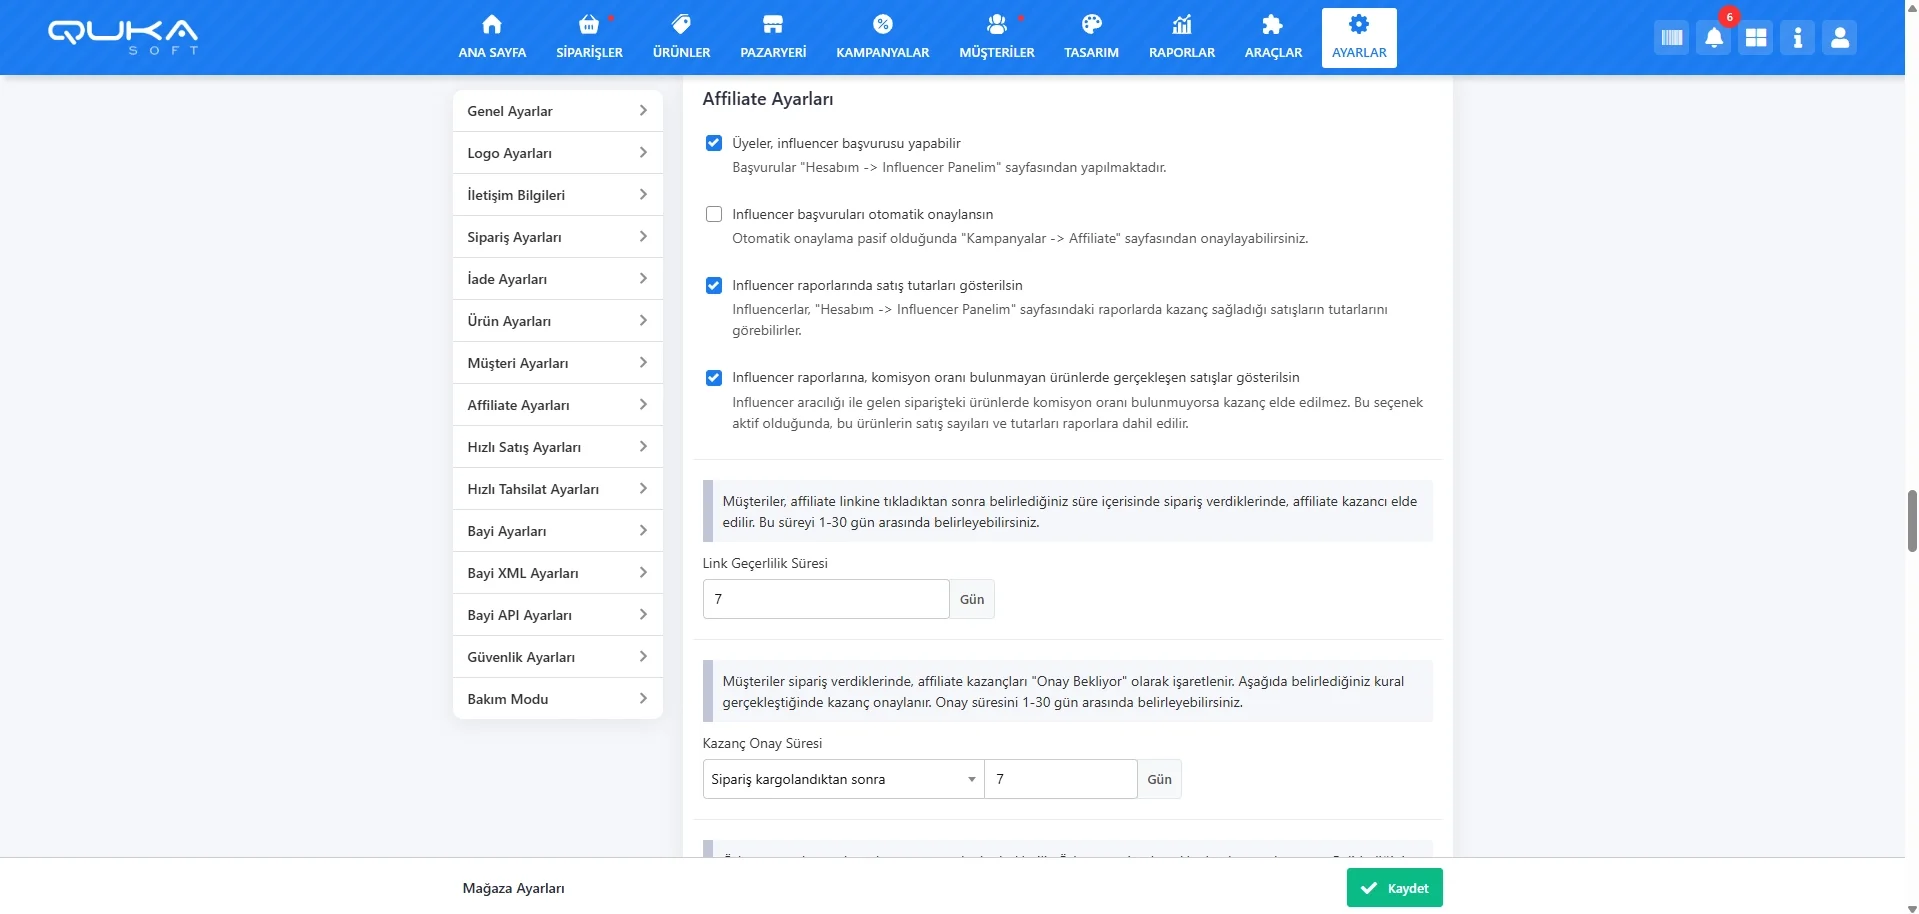
Task: Open 'Sipariş kargolandıktan sonra' dropdown
Action: click(x=843, y=779)
